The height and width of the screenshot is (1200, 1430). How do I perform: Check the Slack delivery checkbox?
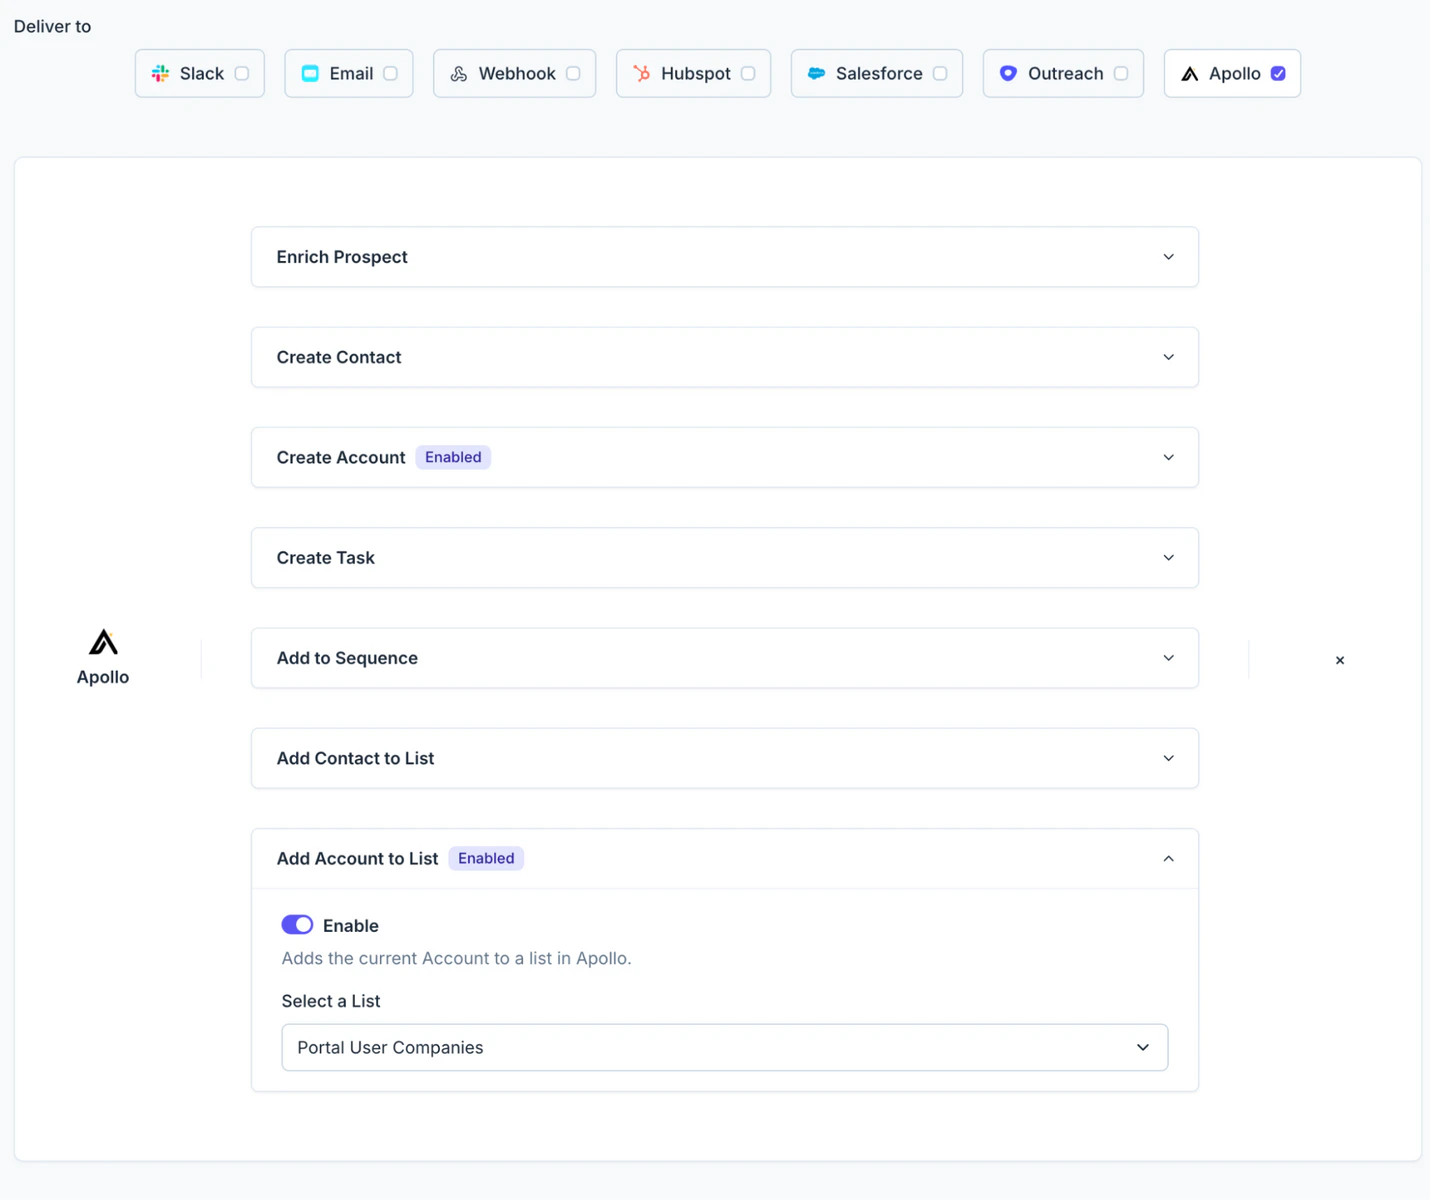tap(241, 72)
